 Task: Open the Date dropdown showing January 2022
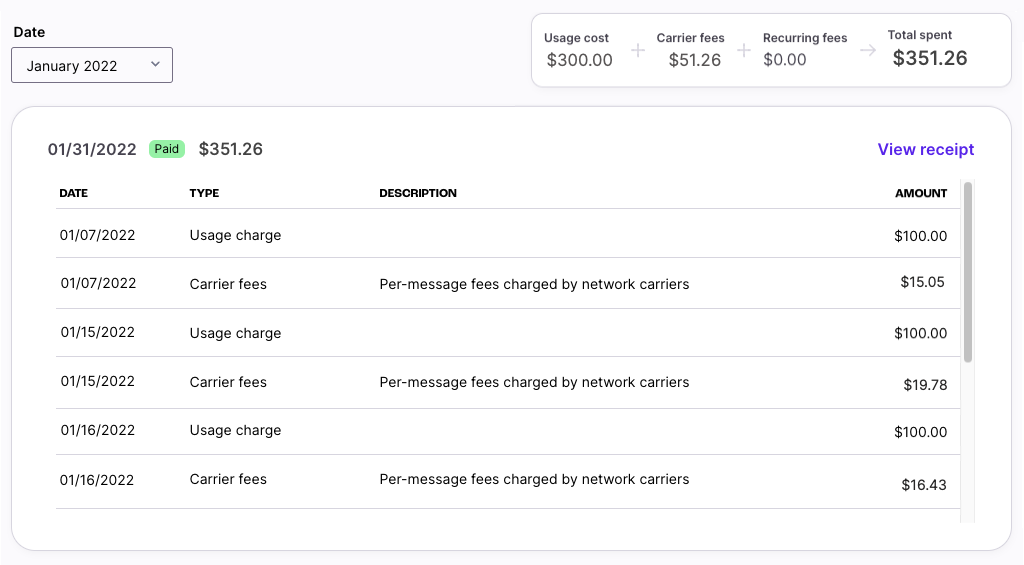click(x=91, y=66)
